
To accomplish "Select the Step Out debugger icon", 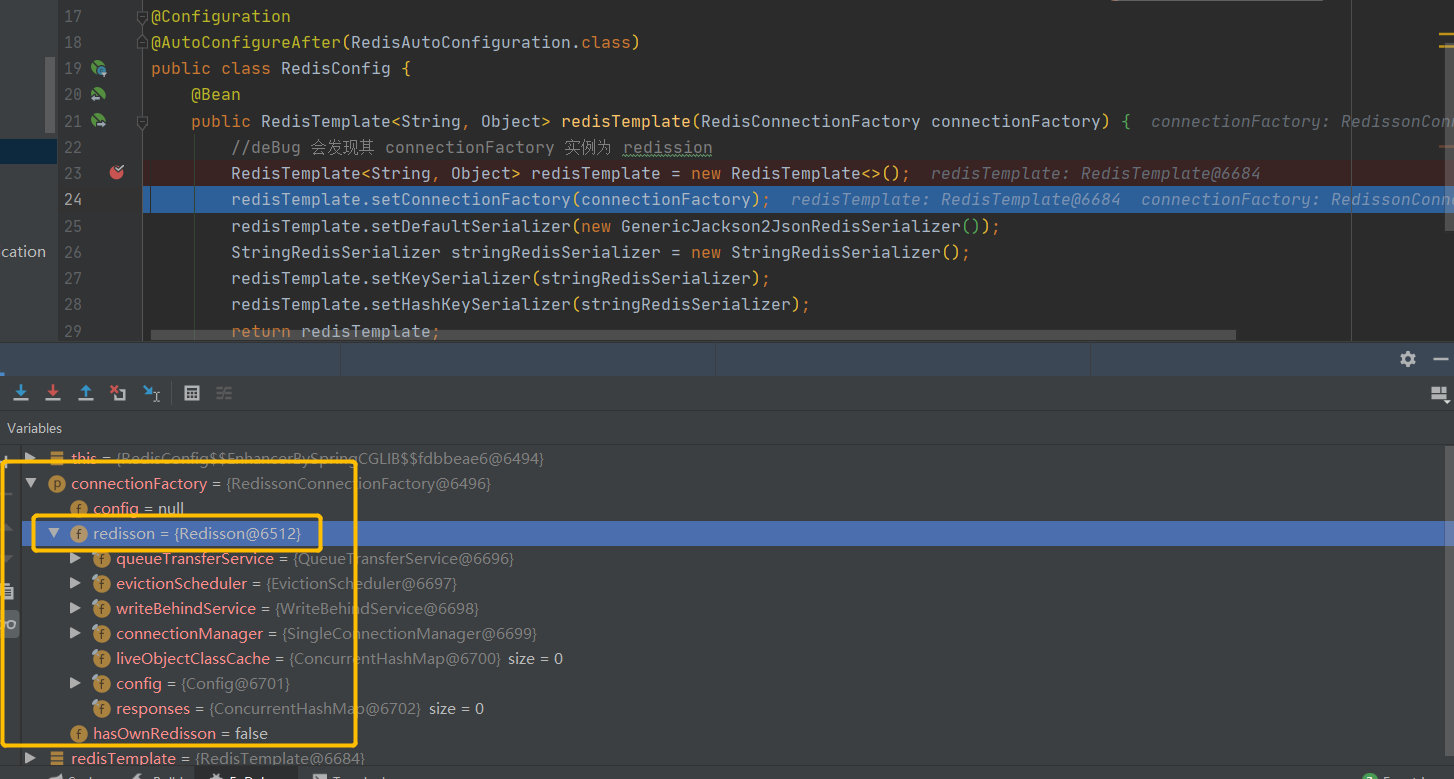I will tap(85, 392).
